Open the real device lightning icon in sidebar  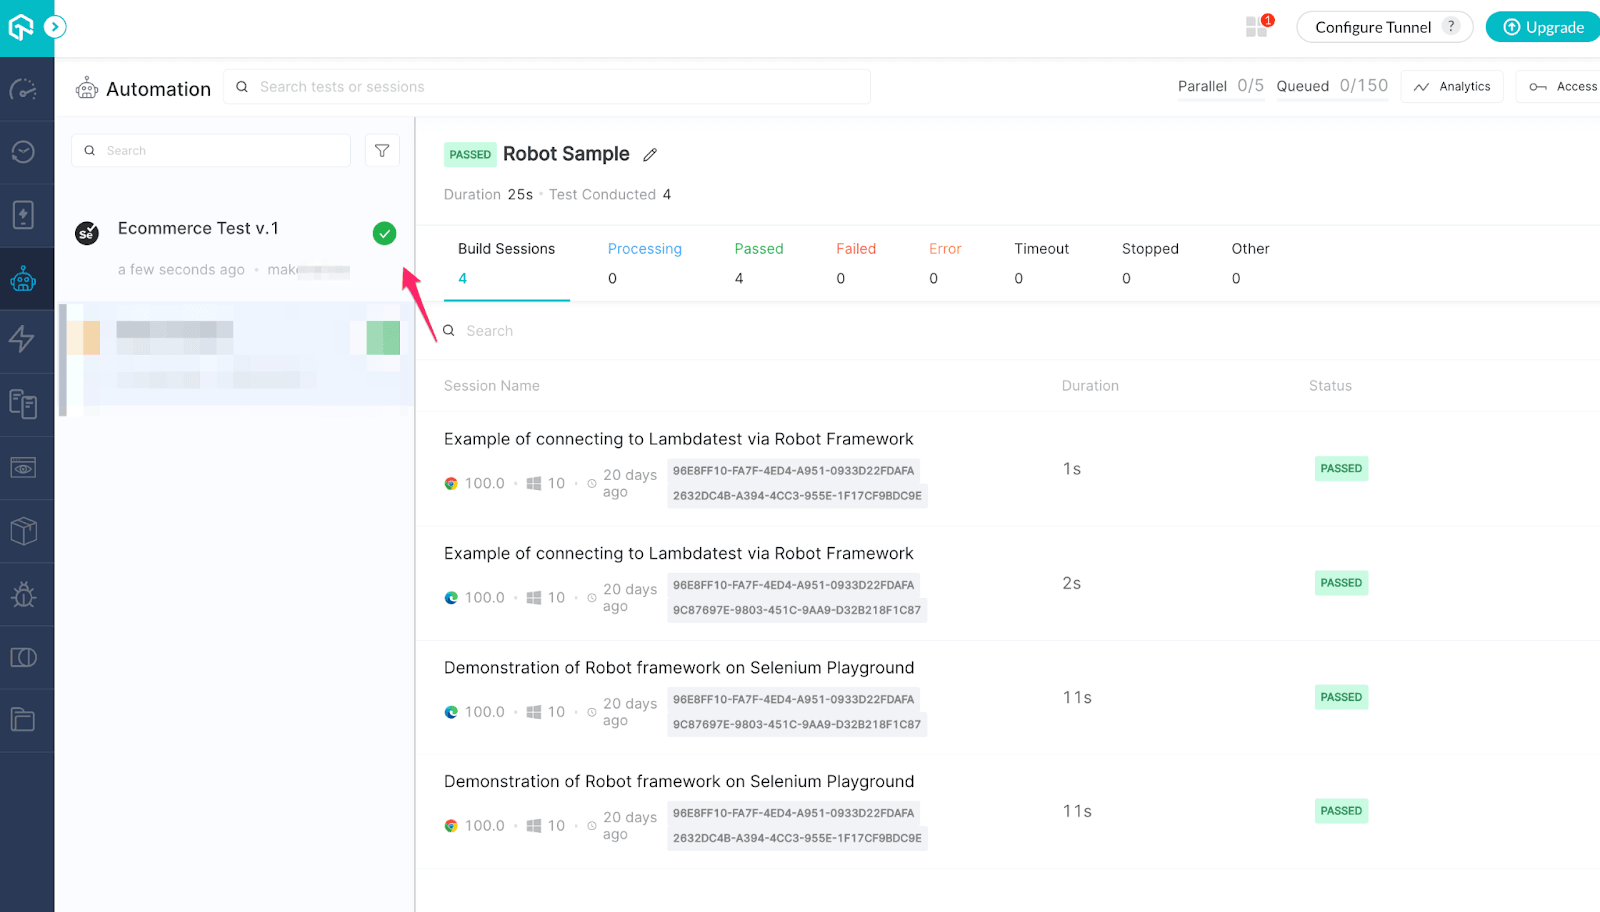[23, 215]
